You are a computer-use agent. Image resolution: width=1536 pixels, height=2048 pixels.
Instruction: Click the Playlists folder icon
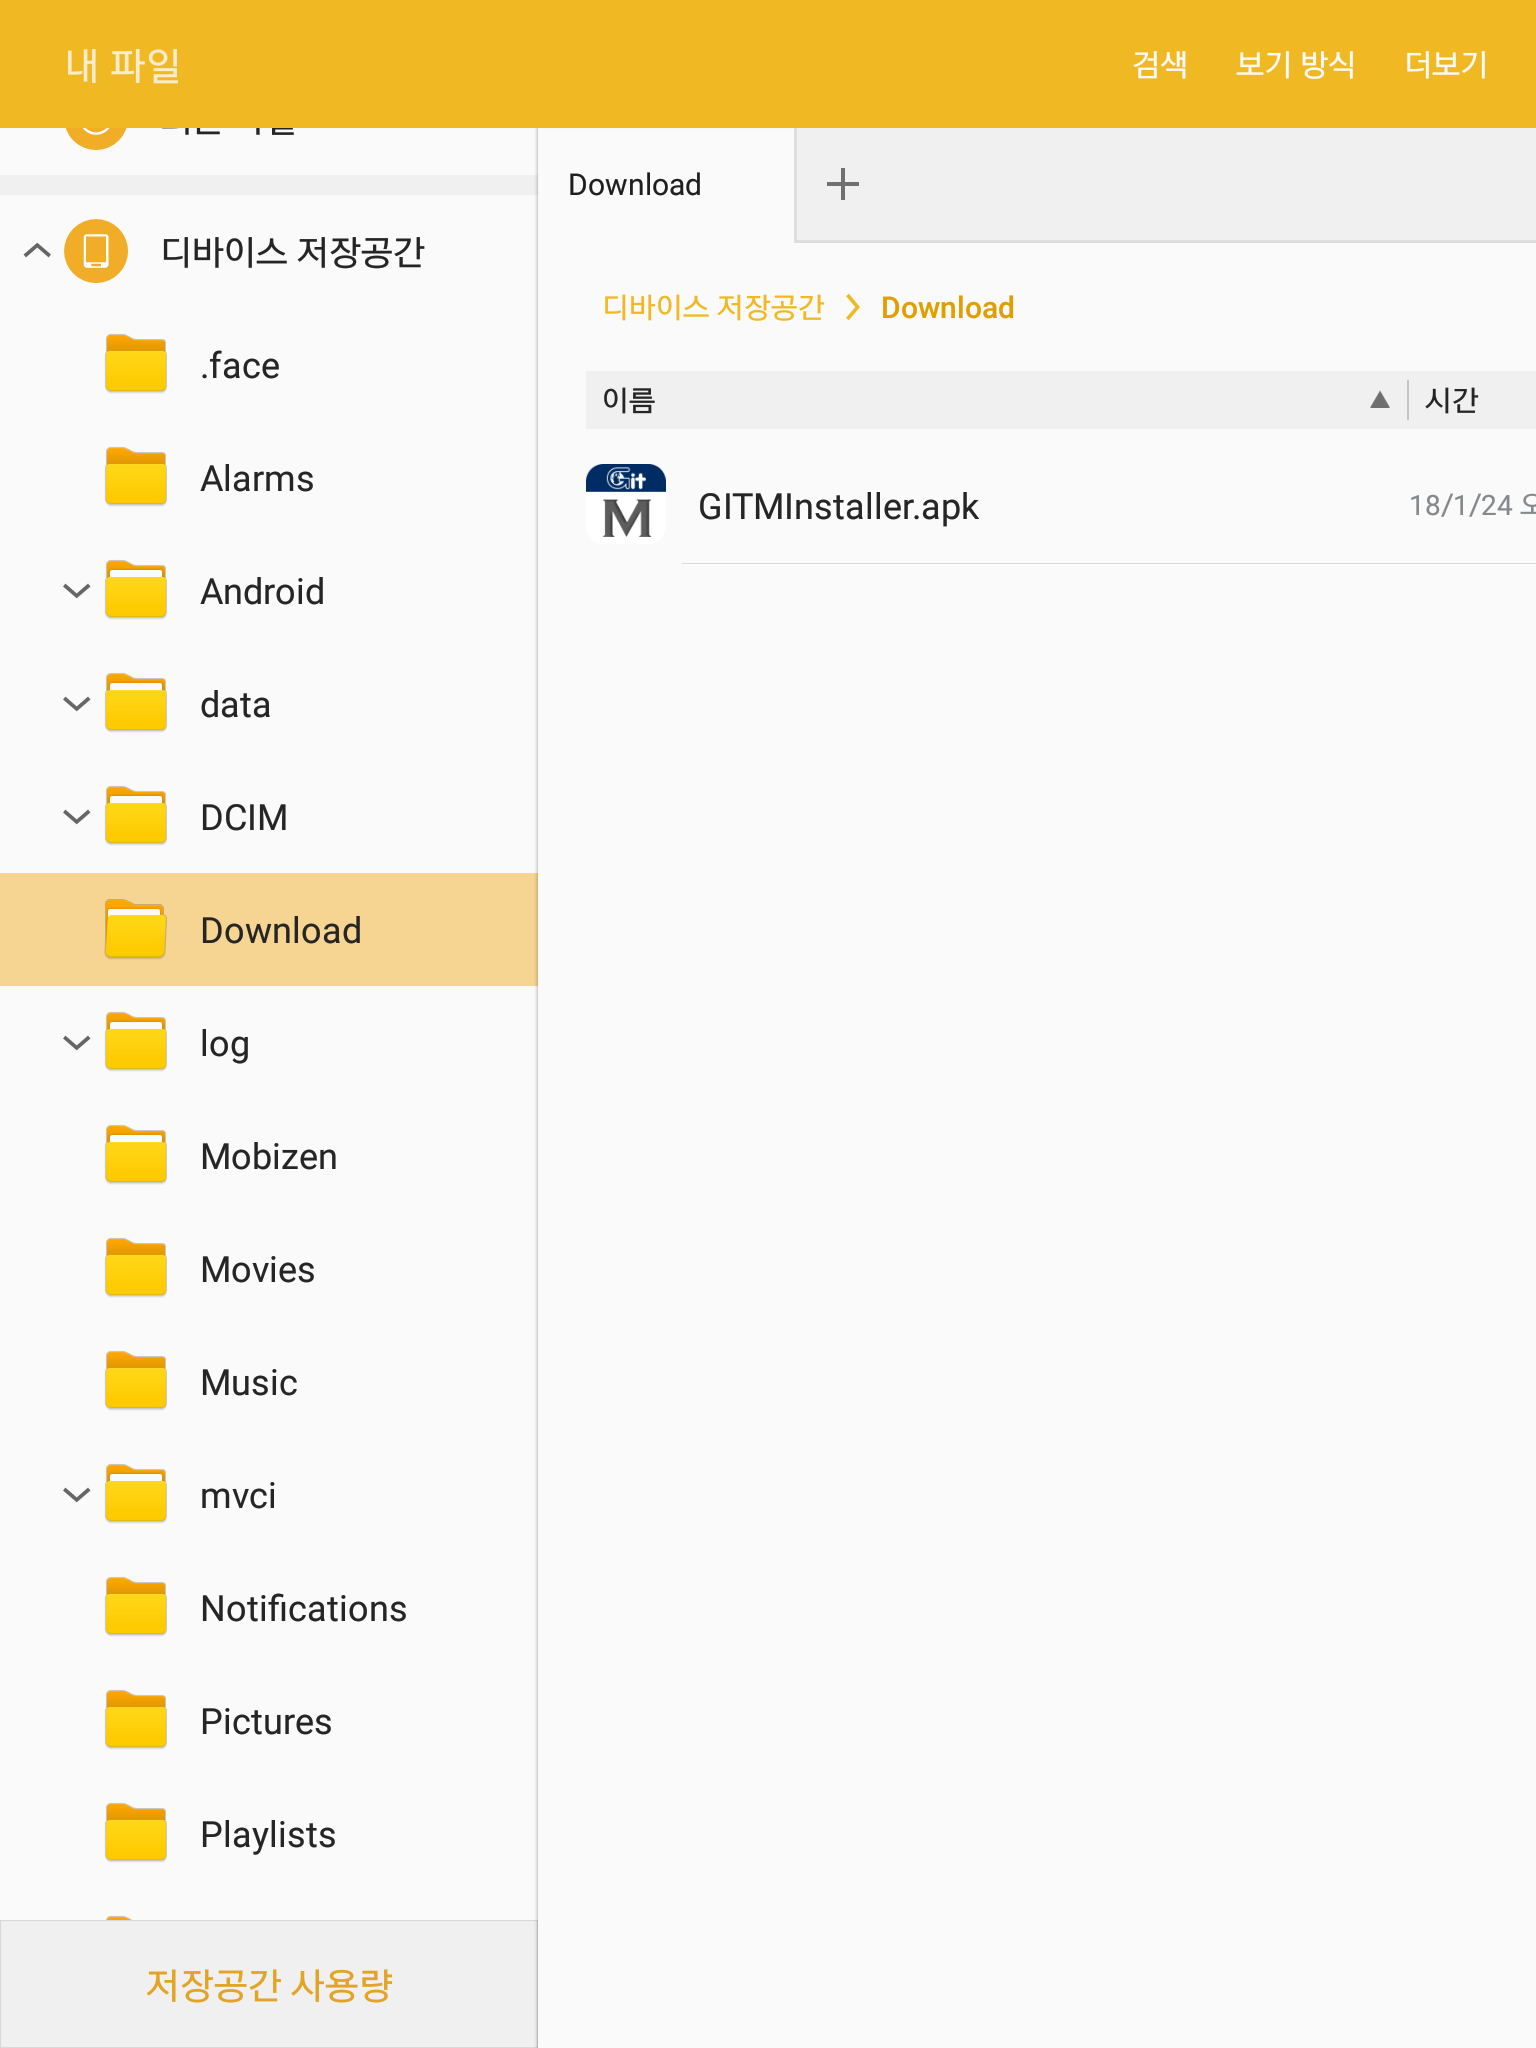coord(136,1833)
